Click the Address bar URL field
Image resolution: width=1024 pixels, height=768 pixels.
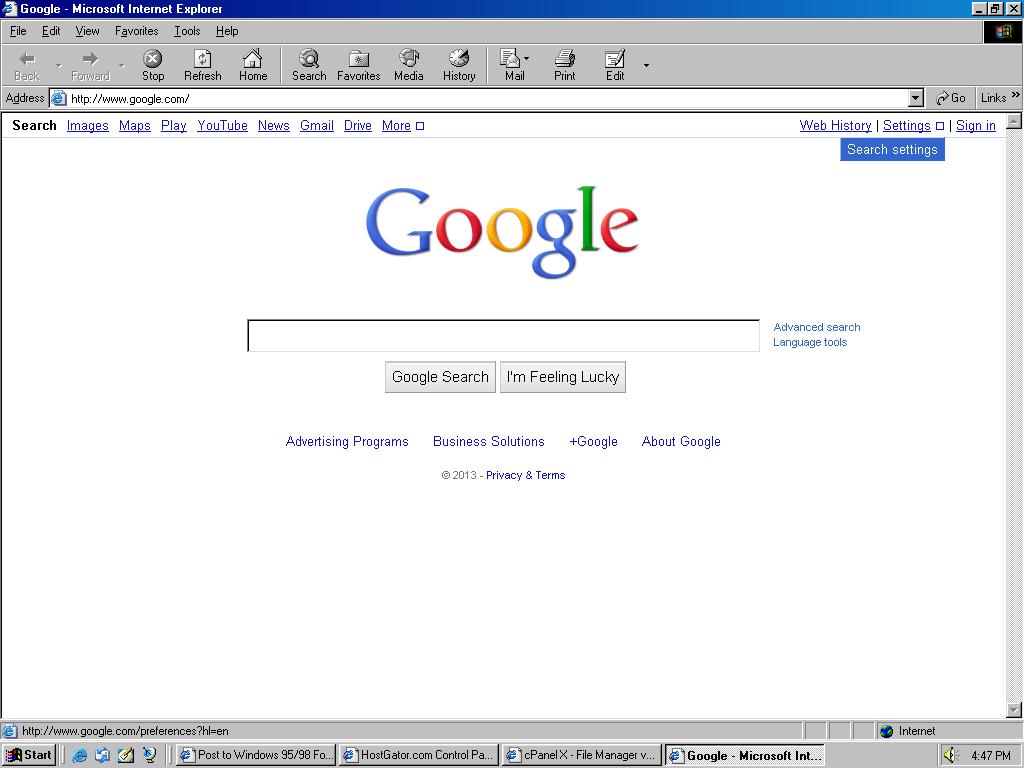pos(488,99)
